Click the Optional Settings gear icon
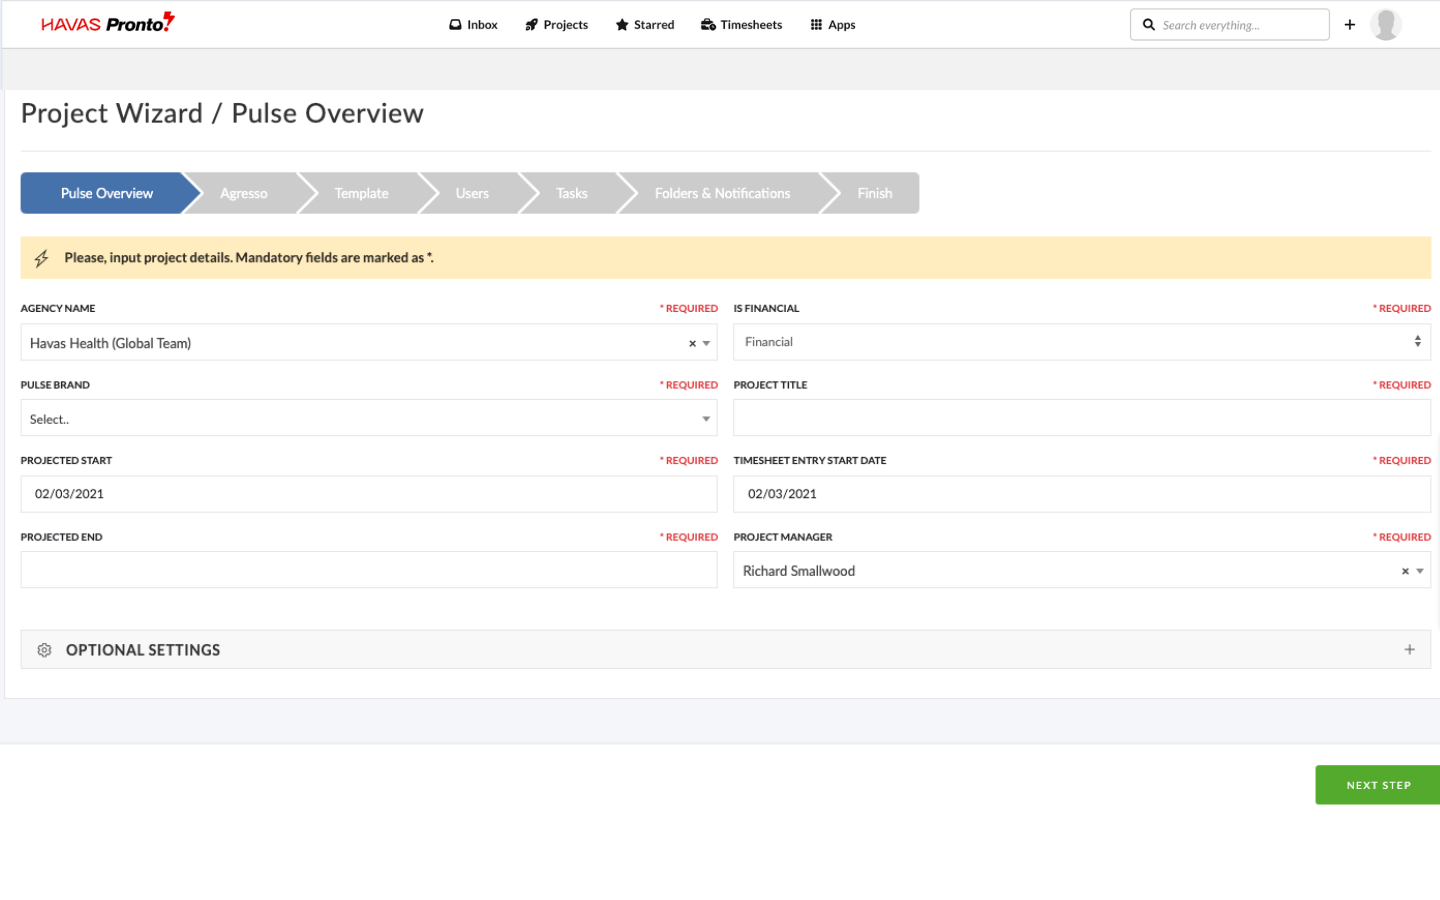This screenshot has width=1440, height=900. click(44, 650)
